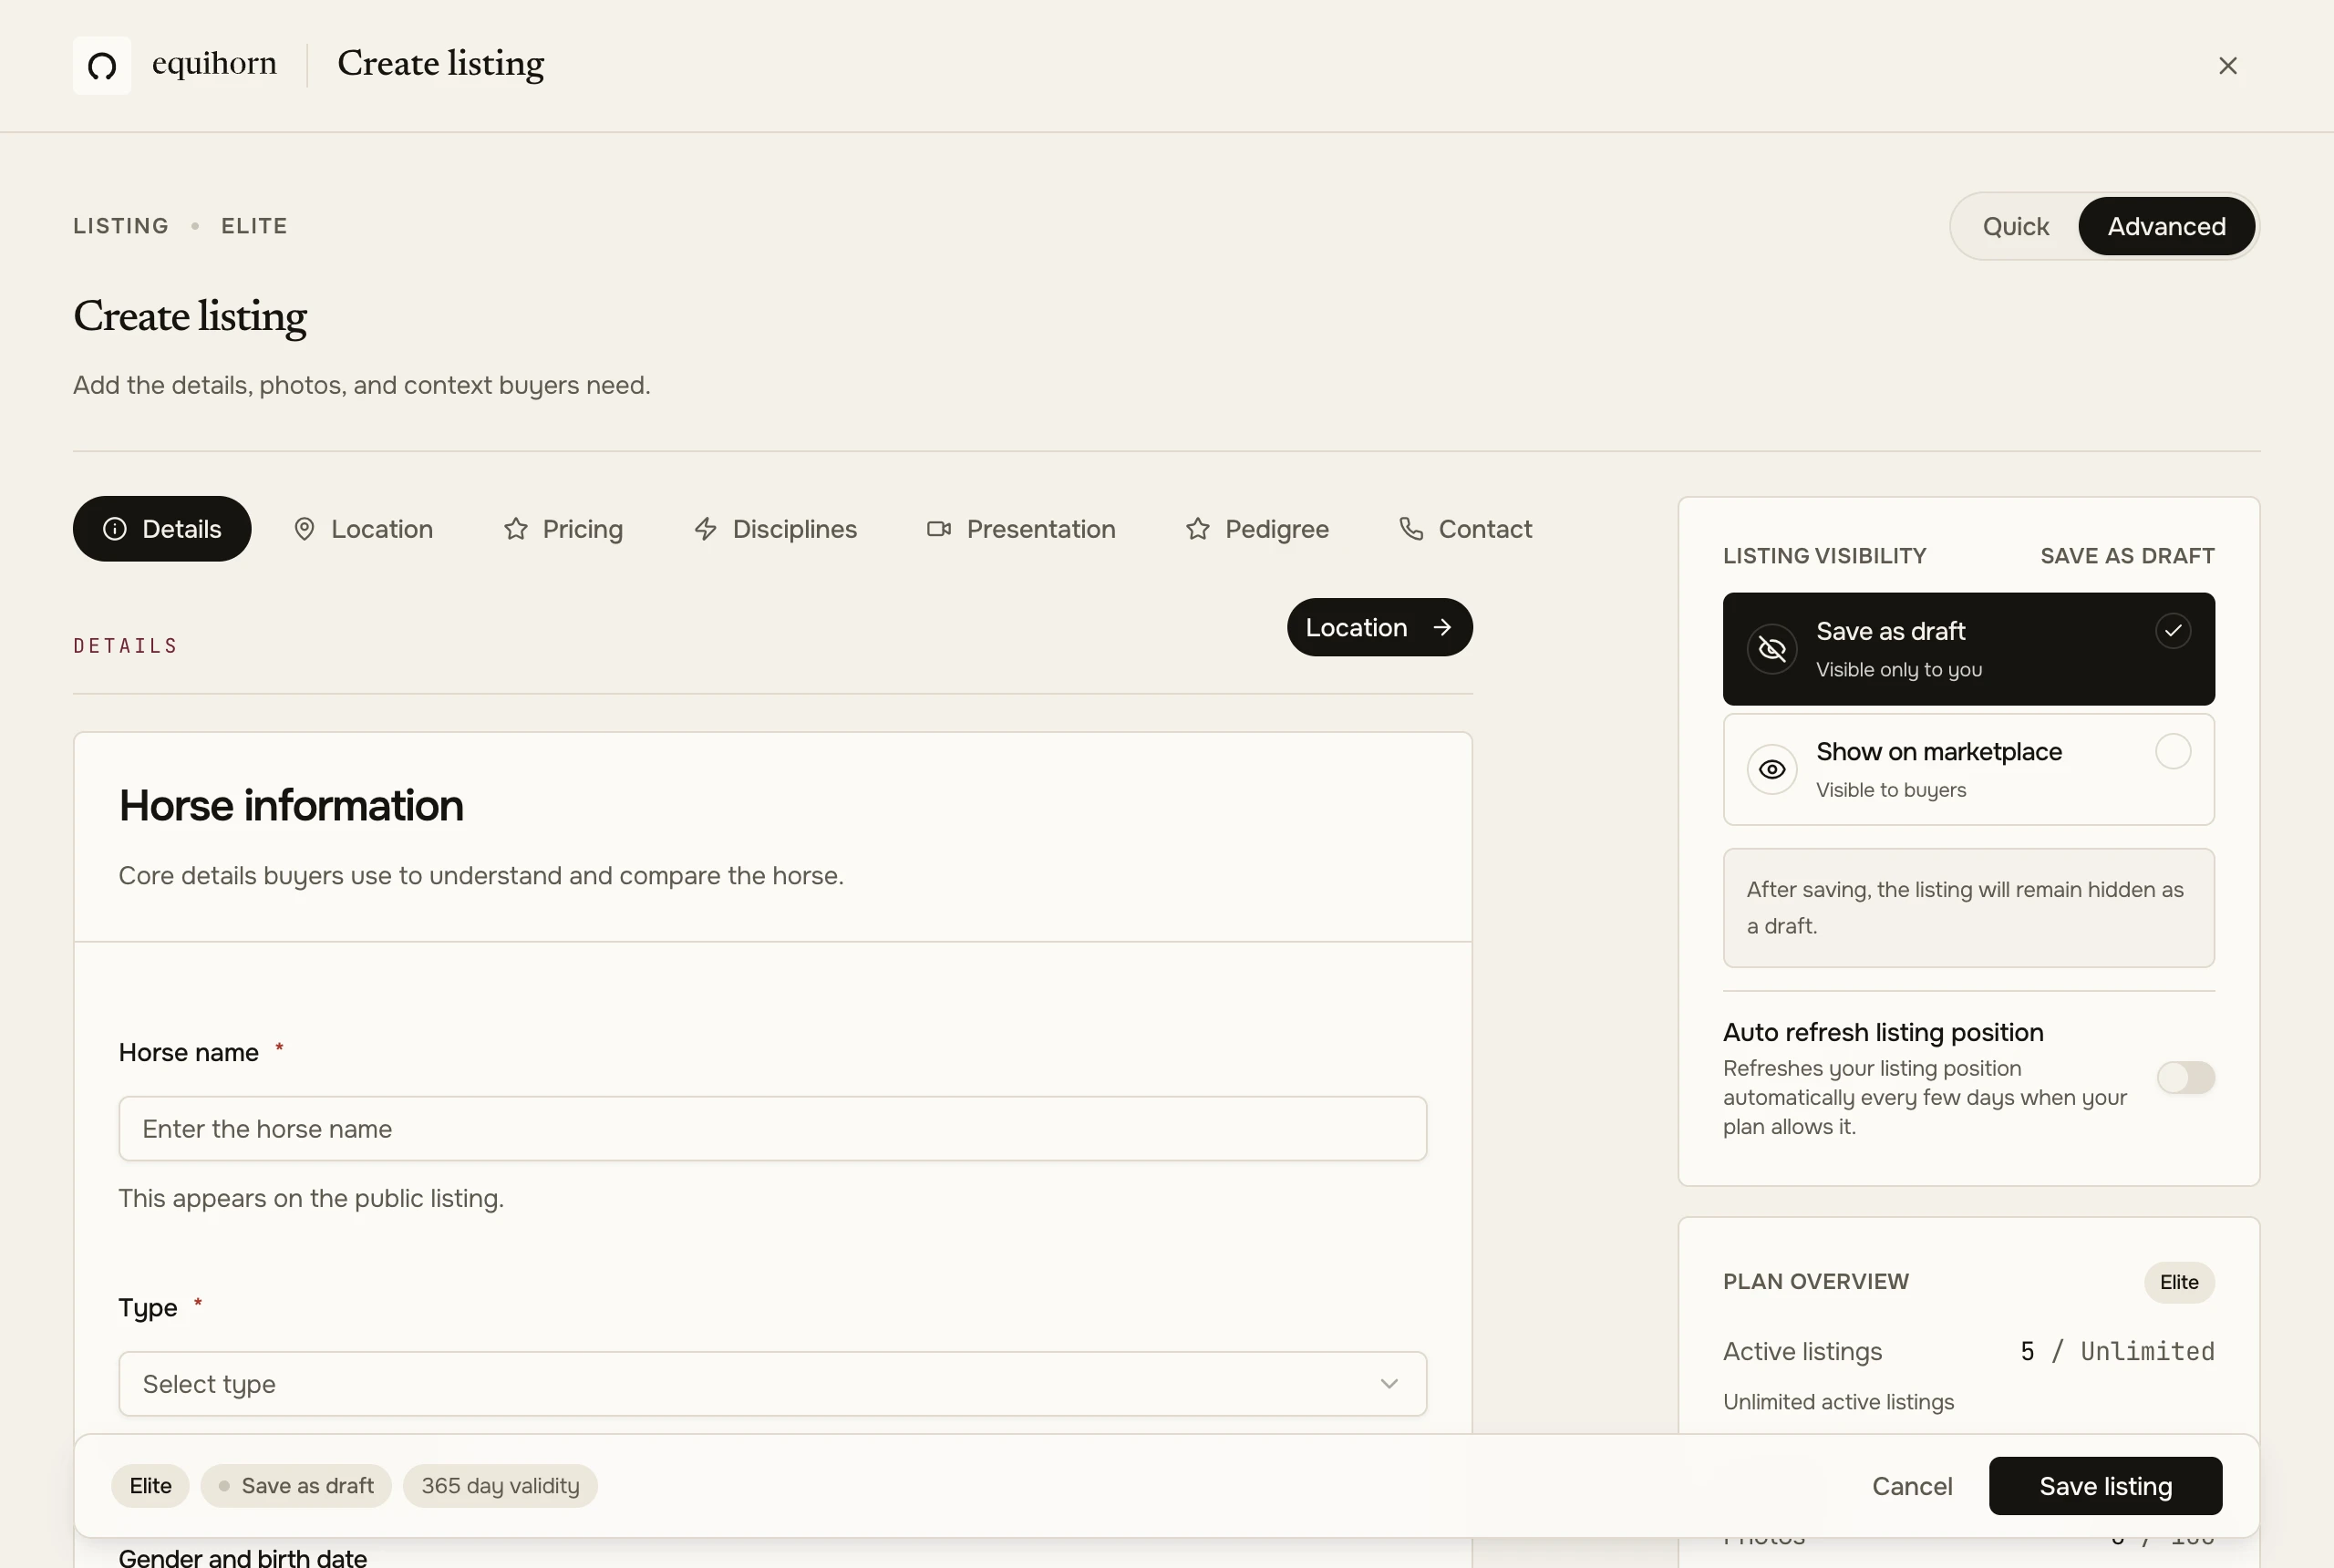Click the Save as draft status chip
Image resolution: width=2334 pixels, height=1568 pixels.
click(x=296, y=1487)
